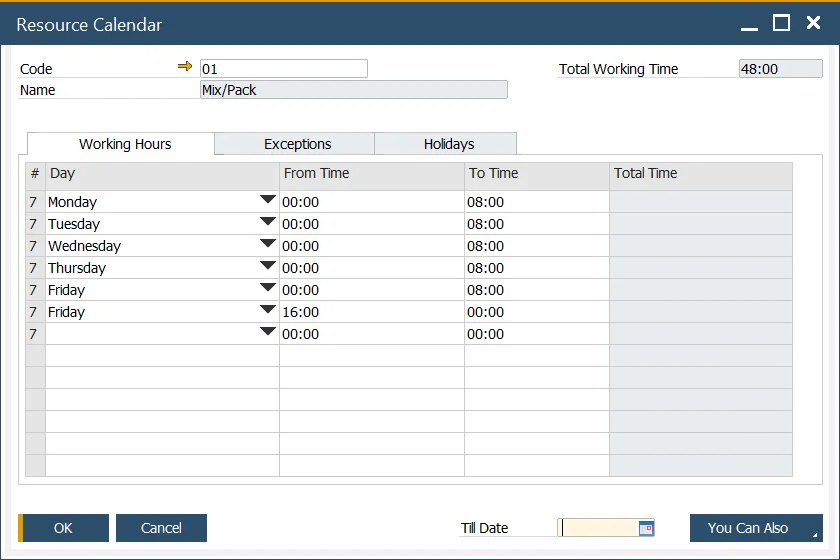Click into the Code input field

click(284, 69)
